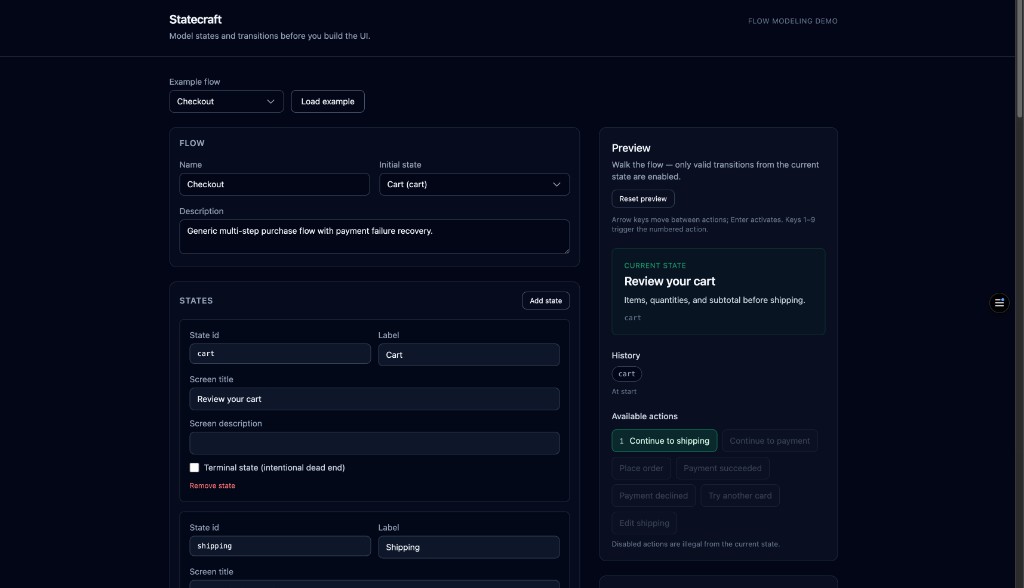The width and height of the screenshot is (1024, 588).
Task: Click the Review your cart preview heading
Action: point(669,282)
